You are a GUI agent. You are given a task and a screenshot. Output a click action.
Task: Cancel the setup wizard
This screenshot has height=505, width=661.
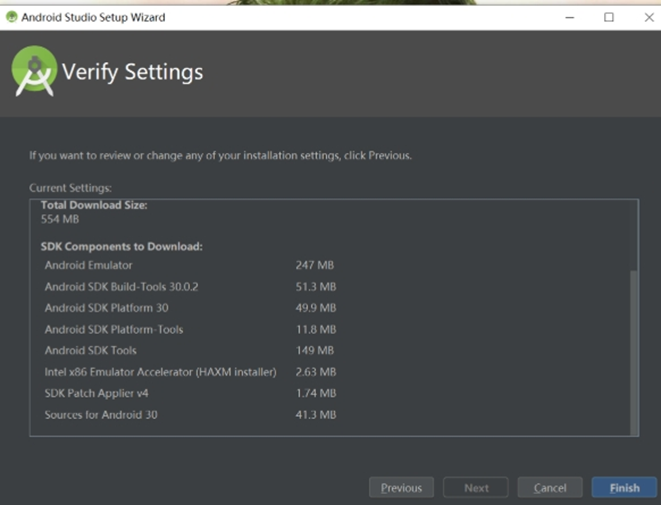pyautogui.click(x=550, y=488)
